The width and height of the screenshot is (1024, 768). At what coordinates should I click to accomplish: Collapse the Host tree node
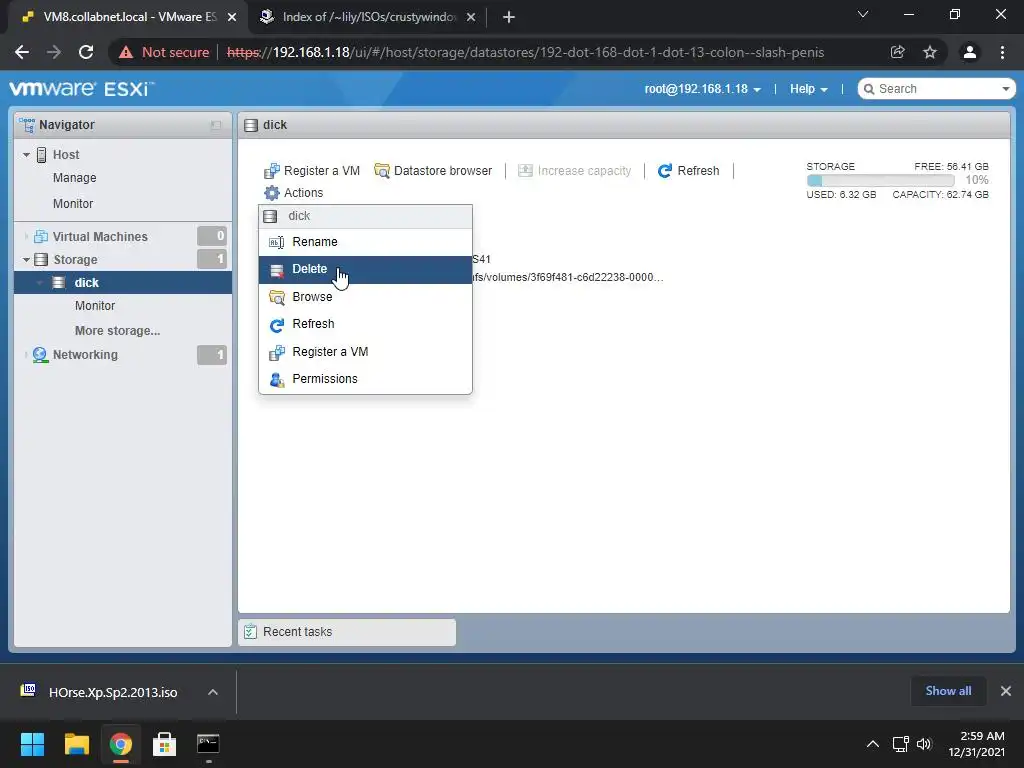click(x=26, y=155)
